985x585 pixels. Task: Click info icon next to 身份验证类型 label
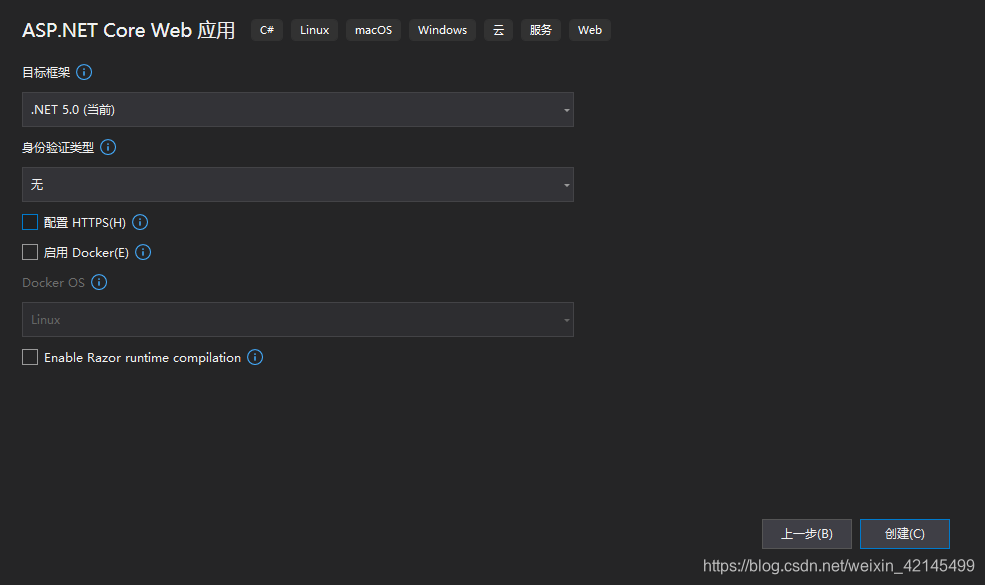coord(108,146)
